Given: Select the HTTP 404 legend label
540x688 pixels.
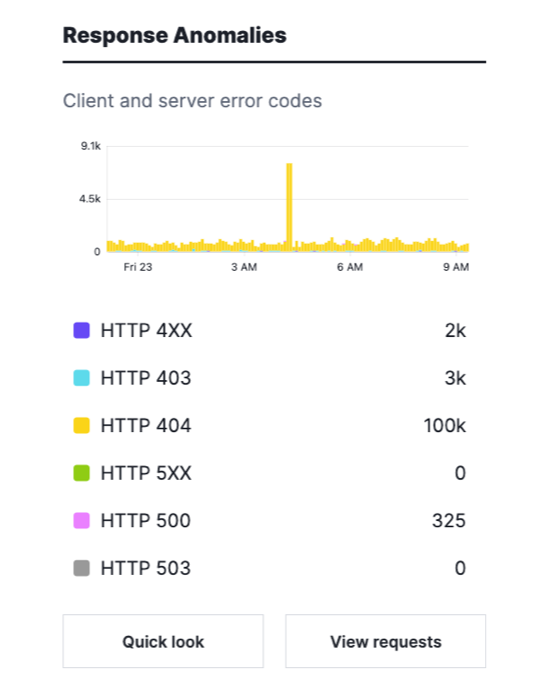Looking at the screenshot, I should pos(146,425).
